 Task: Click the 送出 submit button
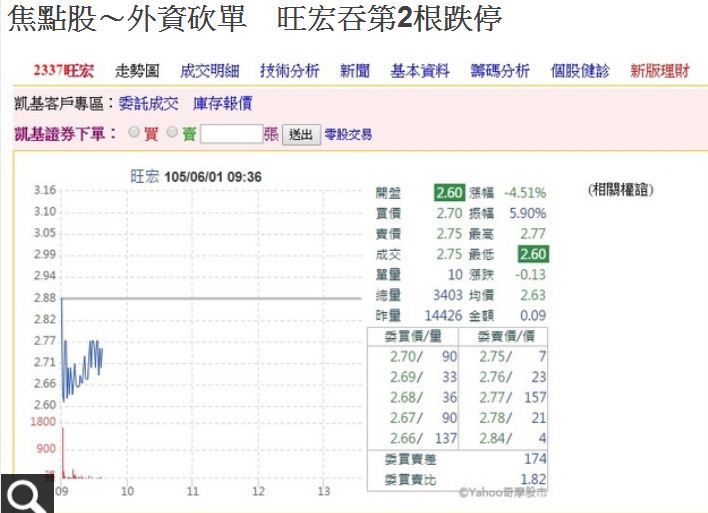(x=301, y=135)
